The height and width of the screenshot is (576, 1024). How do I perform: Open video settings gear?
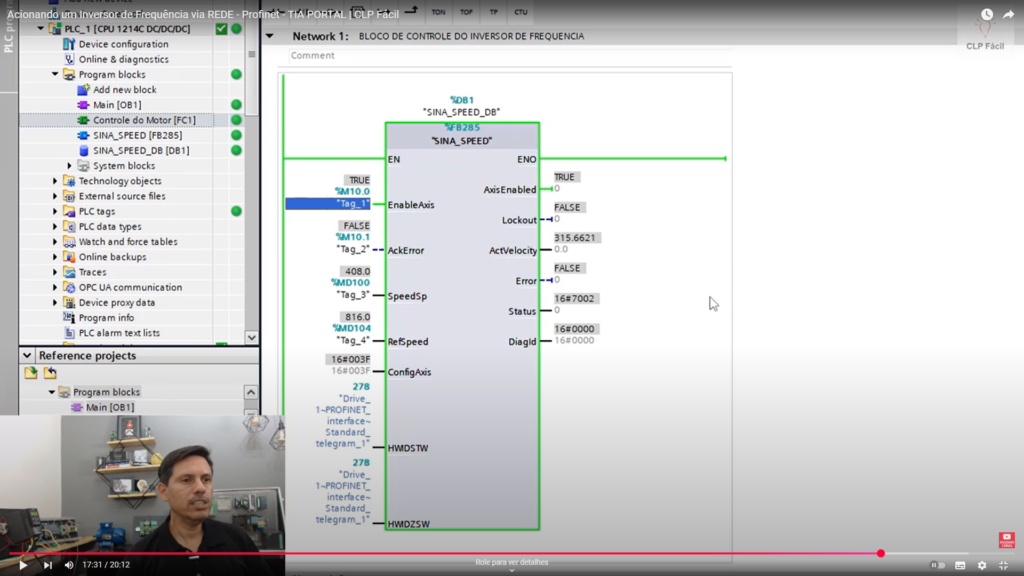(982, 566)
